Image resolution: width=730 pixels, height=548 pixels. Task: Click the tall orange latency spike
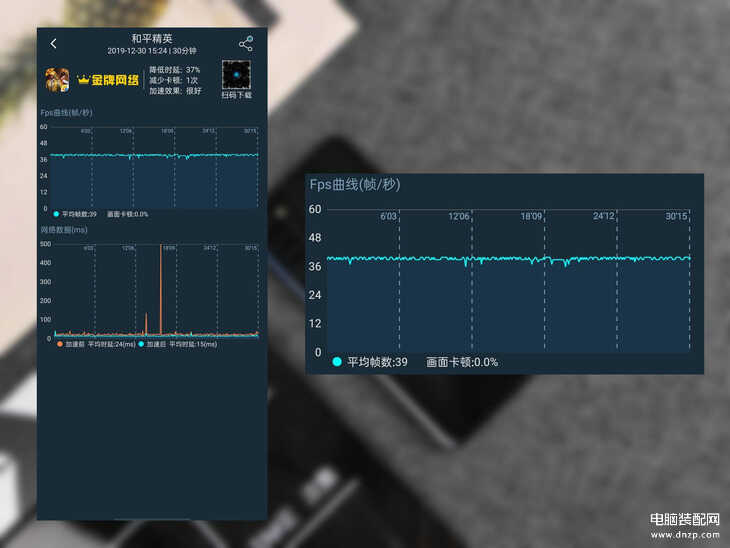[161, 289]
